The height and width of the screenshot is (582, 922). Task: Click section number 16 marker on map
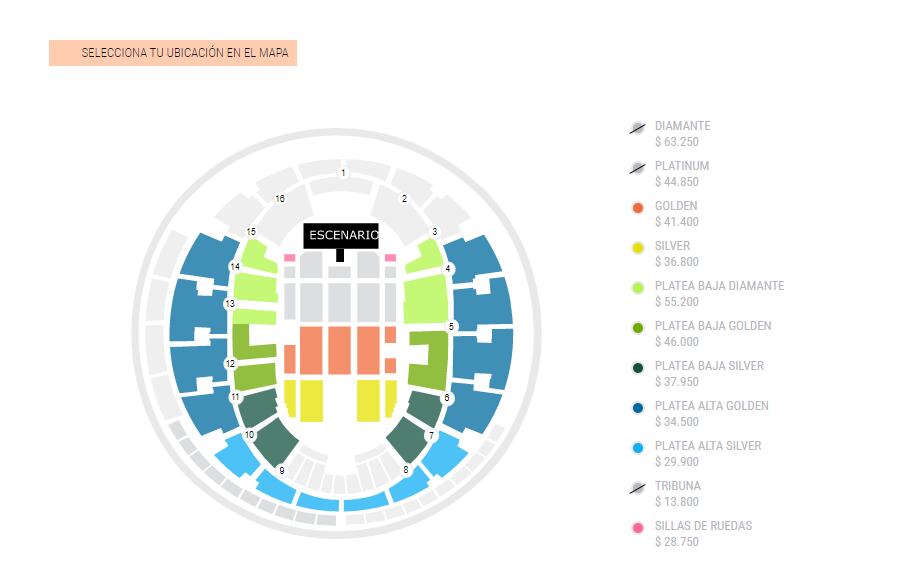(x=280, y=199)
